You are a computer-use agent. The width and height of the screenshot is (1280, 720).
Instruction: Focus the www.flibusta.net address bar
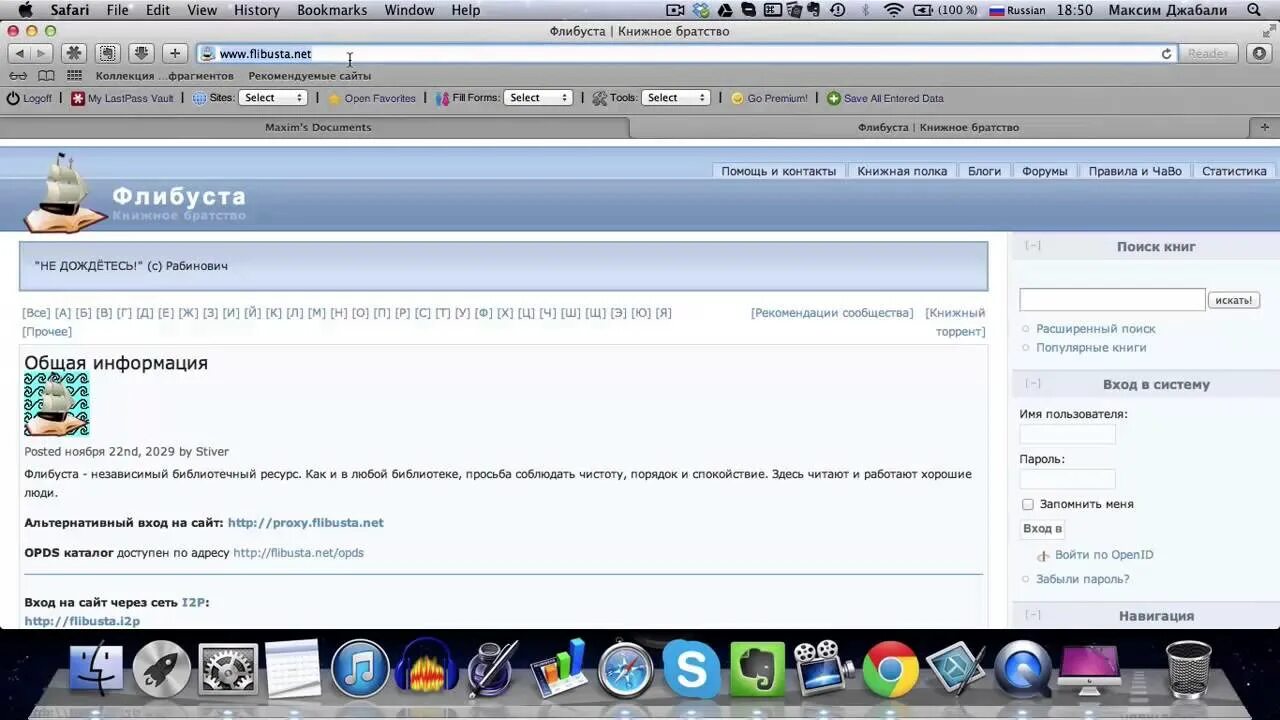686,54
